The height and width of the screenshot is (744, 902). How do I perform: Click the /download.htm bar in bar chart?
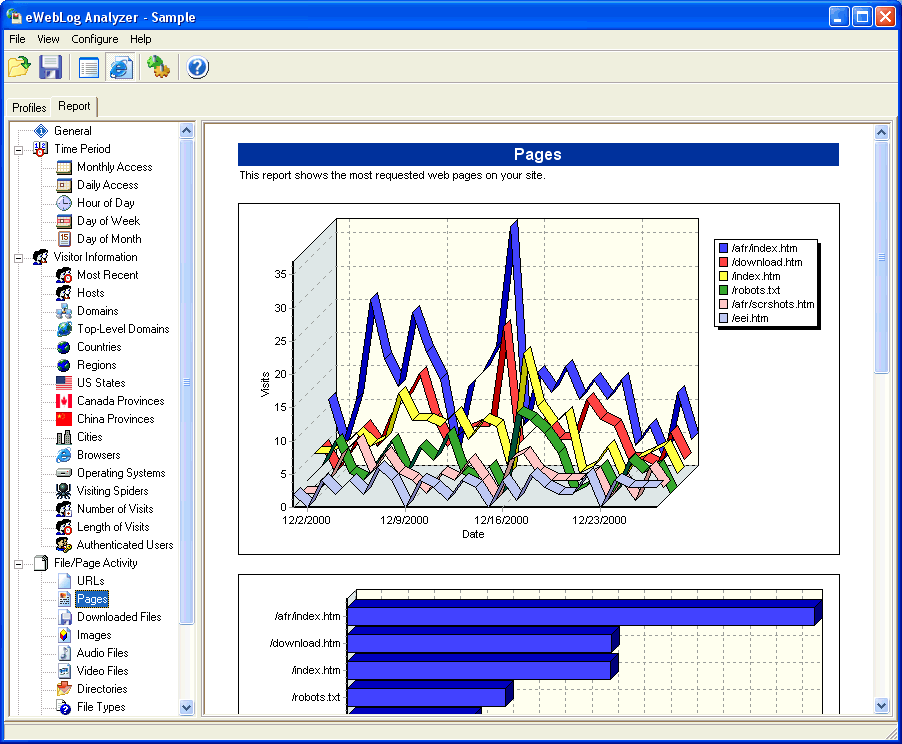coord(483,640)
